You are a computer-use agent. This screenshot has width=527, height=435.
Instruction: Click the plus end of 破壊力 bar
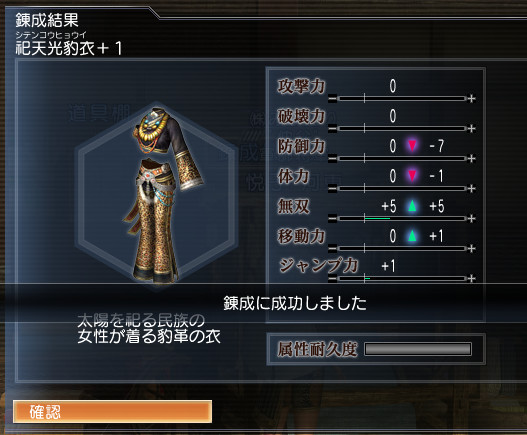click(472, 128)
